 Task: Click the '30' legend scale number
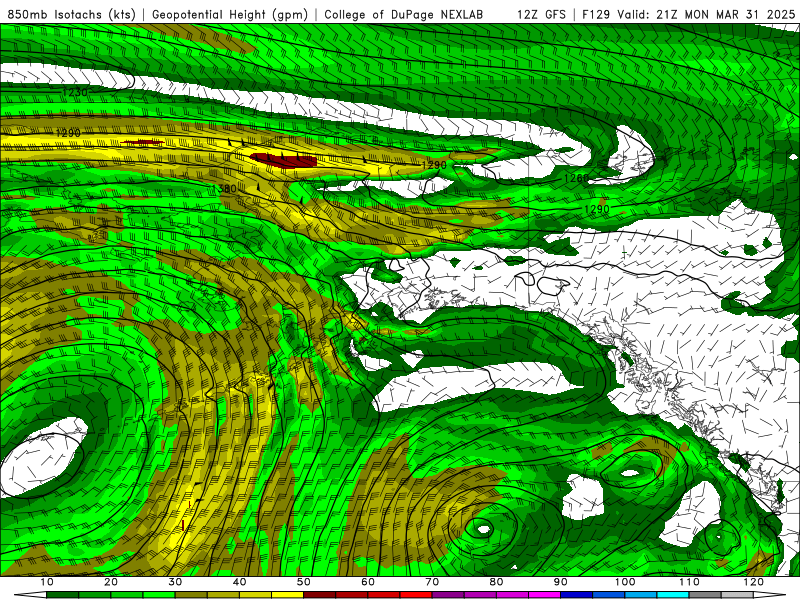[175, 582]
